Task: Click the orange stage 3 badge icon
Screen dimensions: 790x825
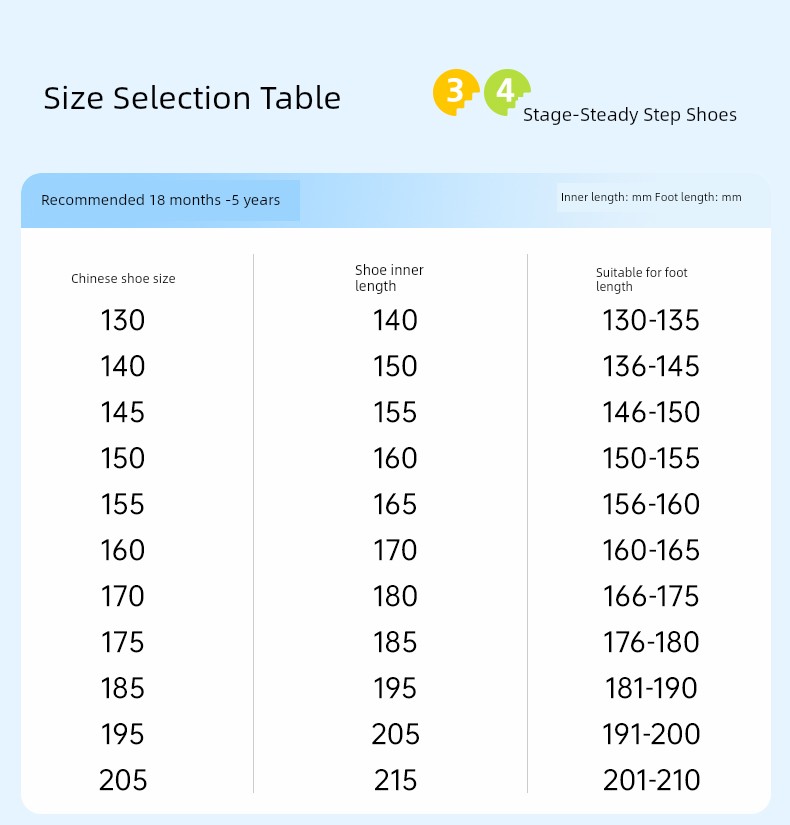Action: click(x=456, y=92)
